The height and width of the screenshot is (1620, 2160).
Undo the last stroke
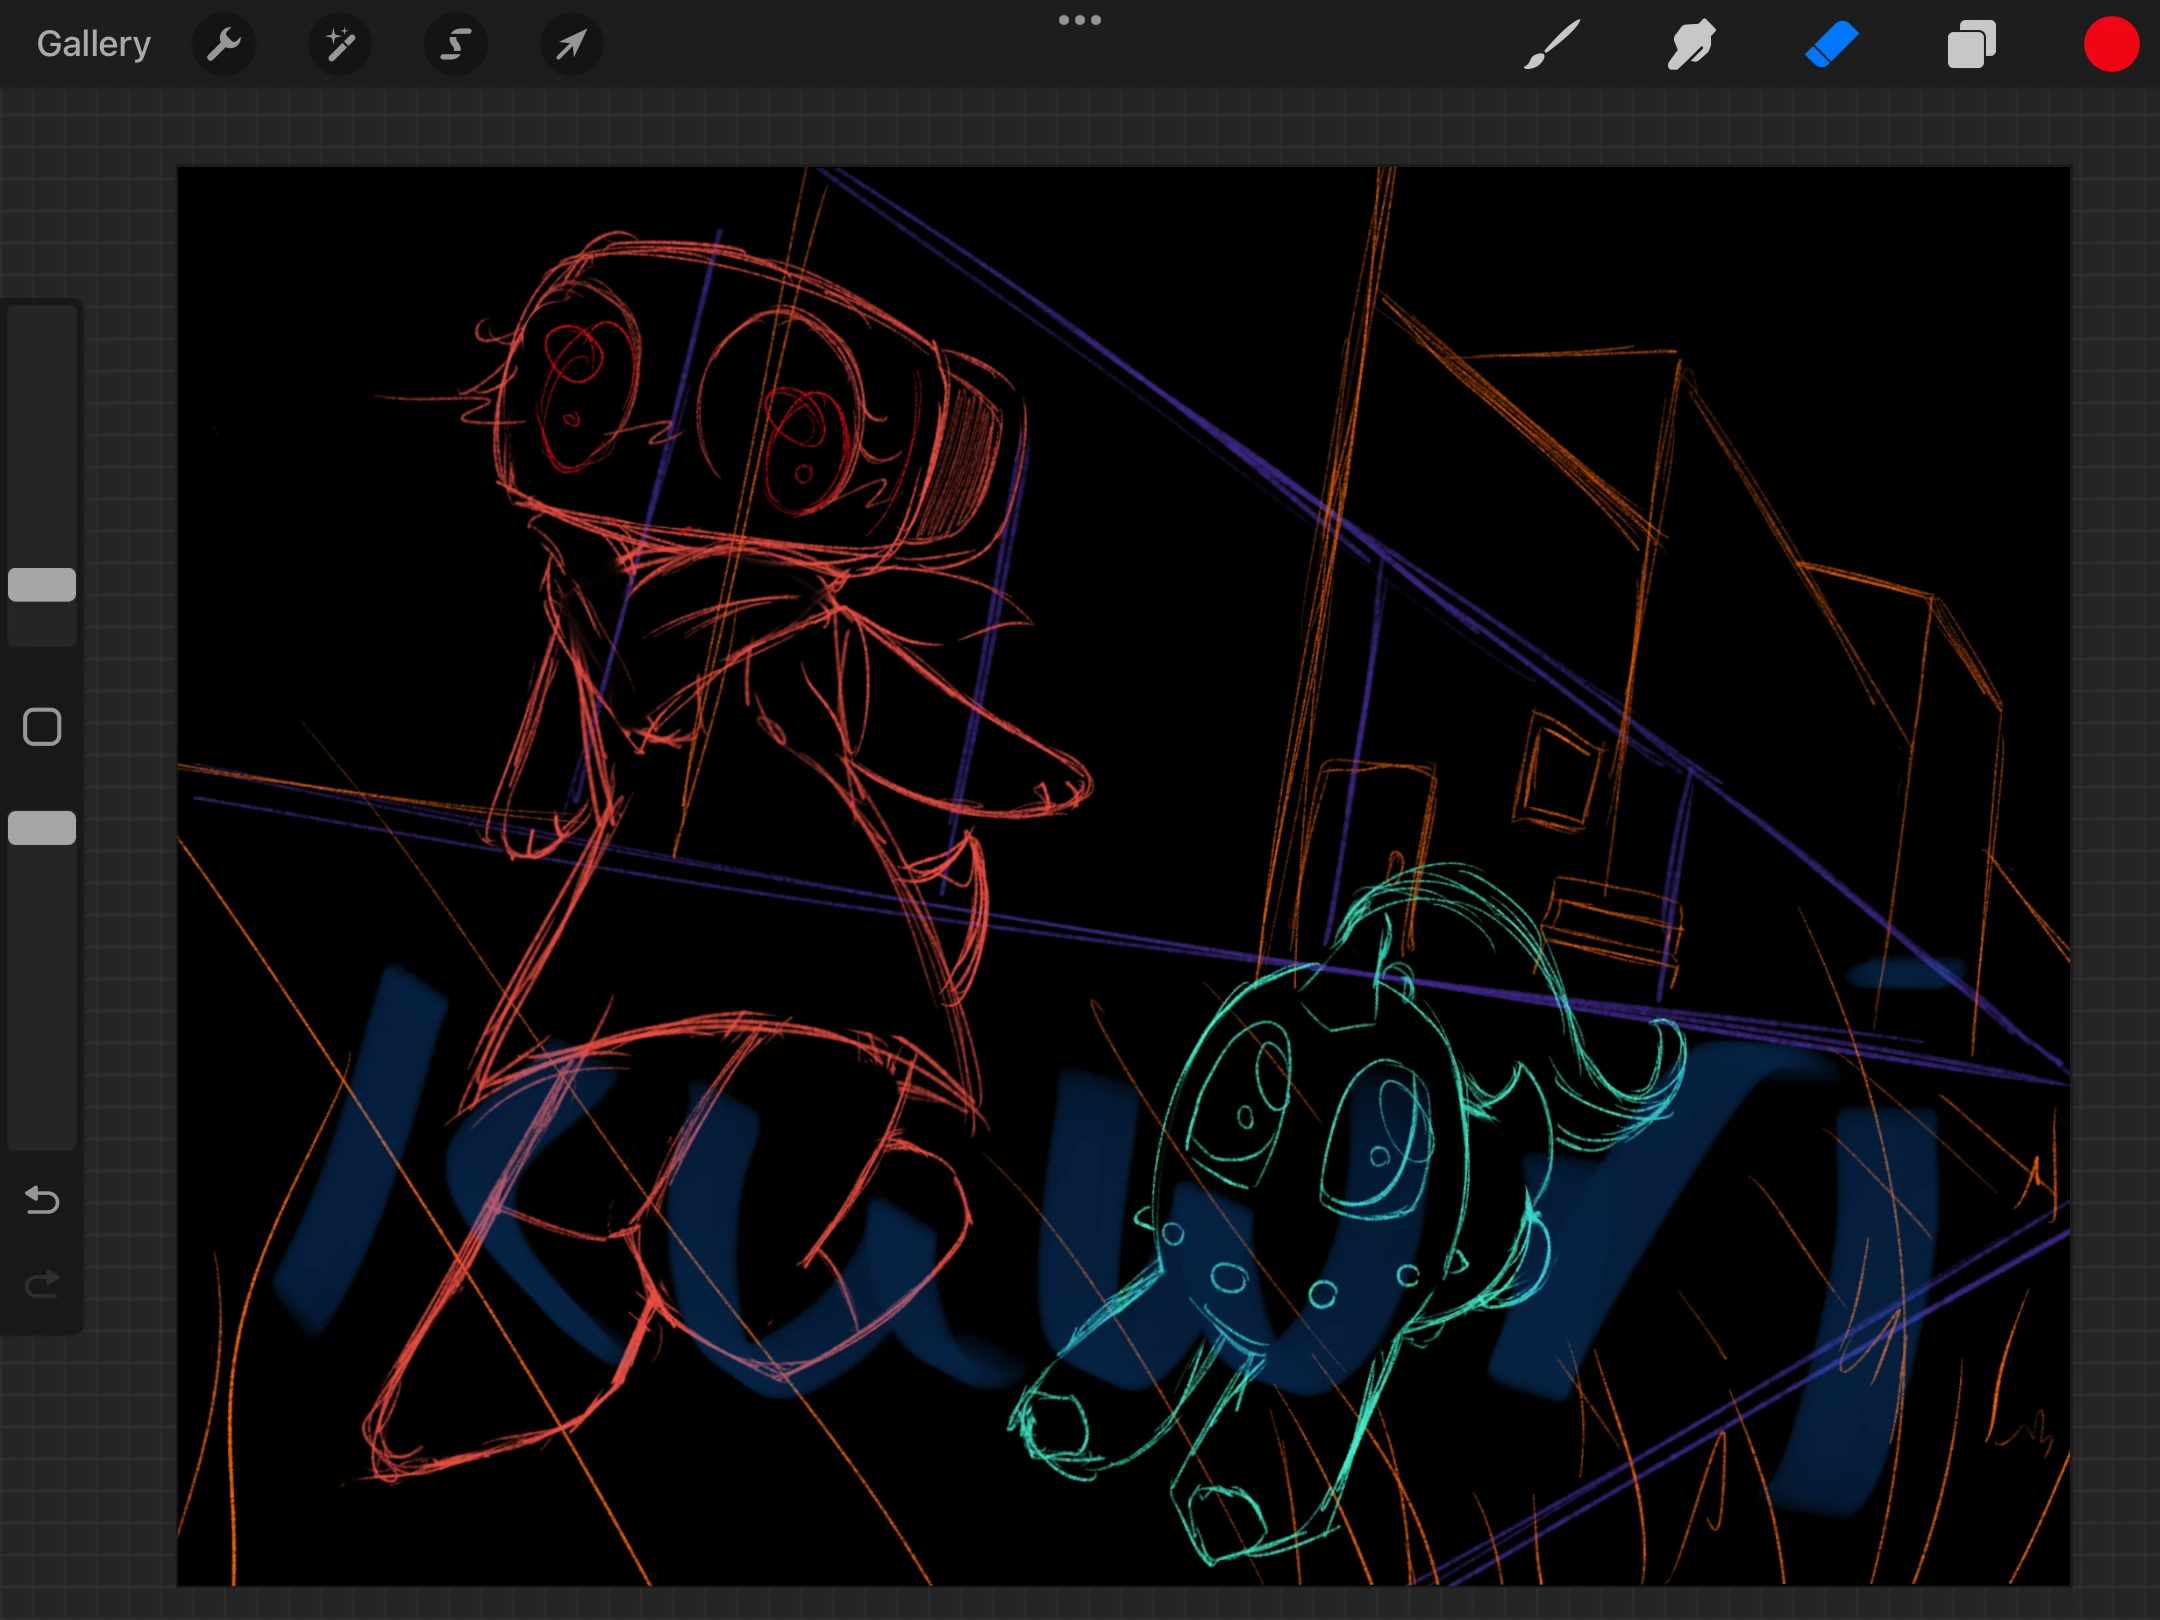(42, 1199)
